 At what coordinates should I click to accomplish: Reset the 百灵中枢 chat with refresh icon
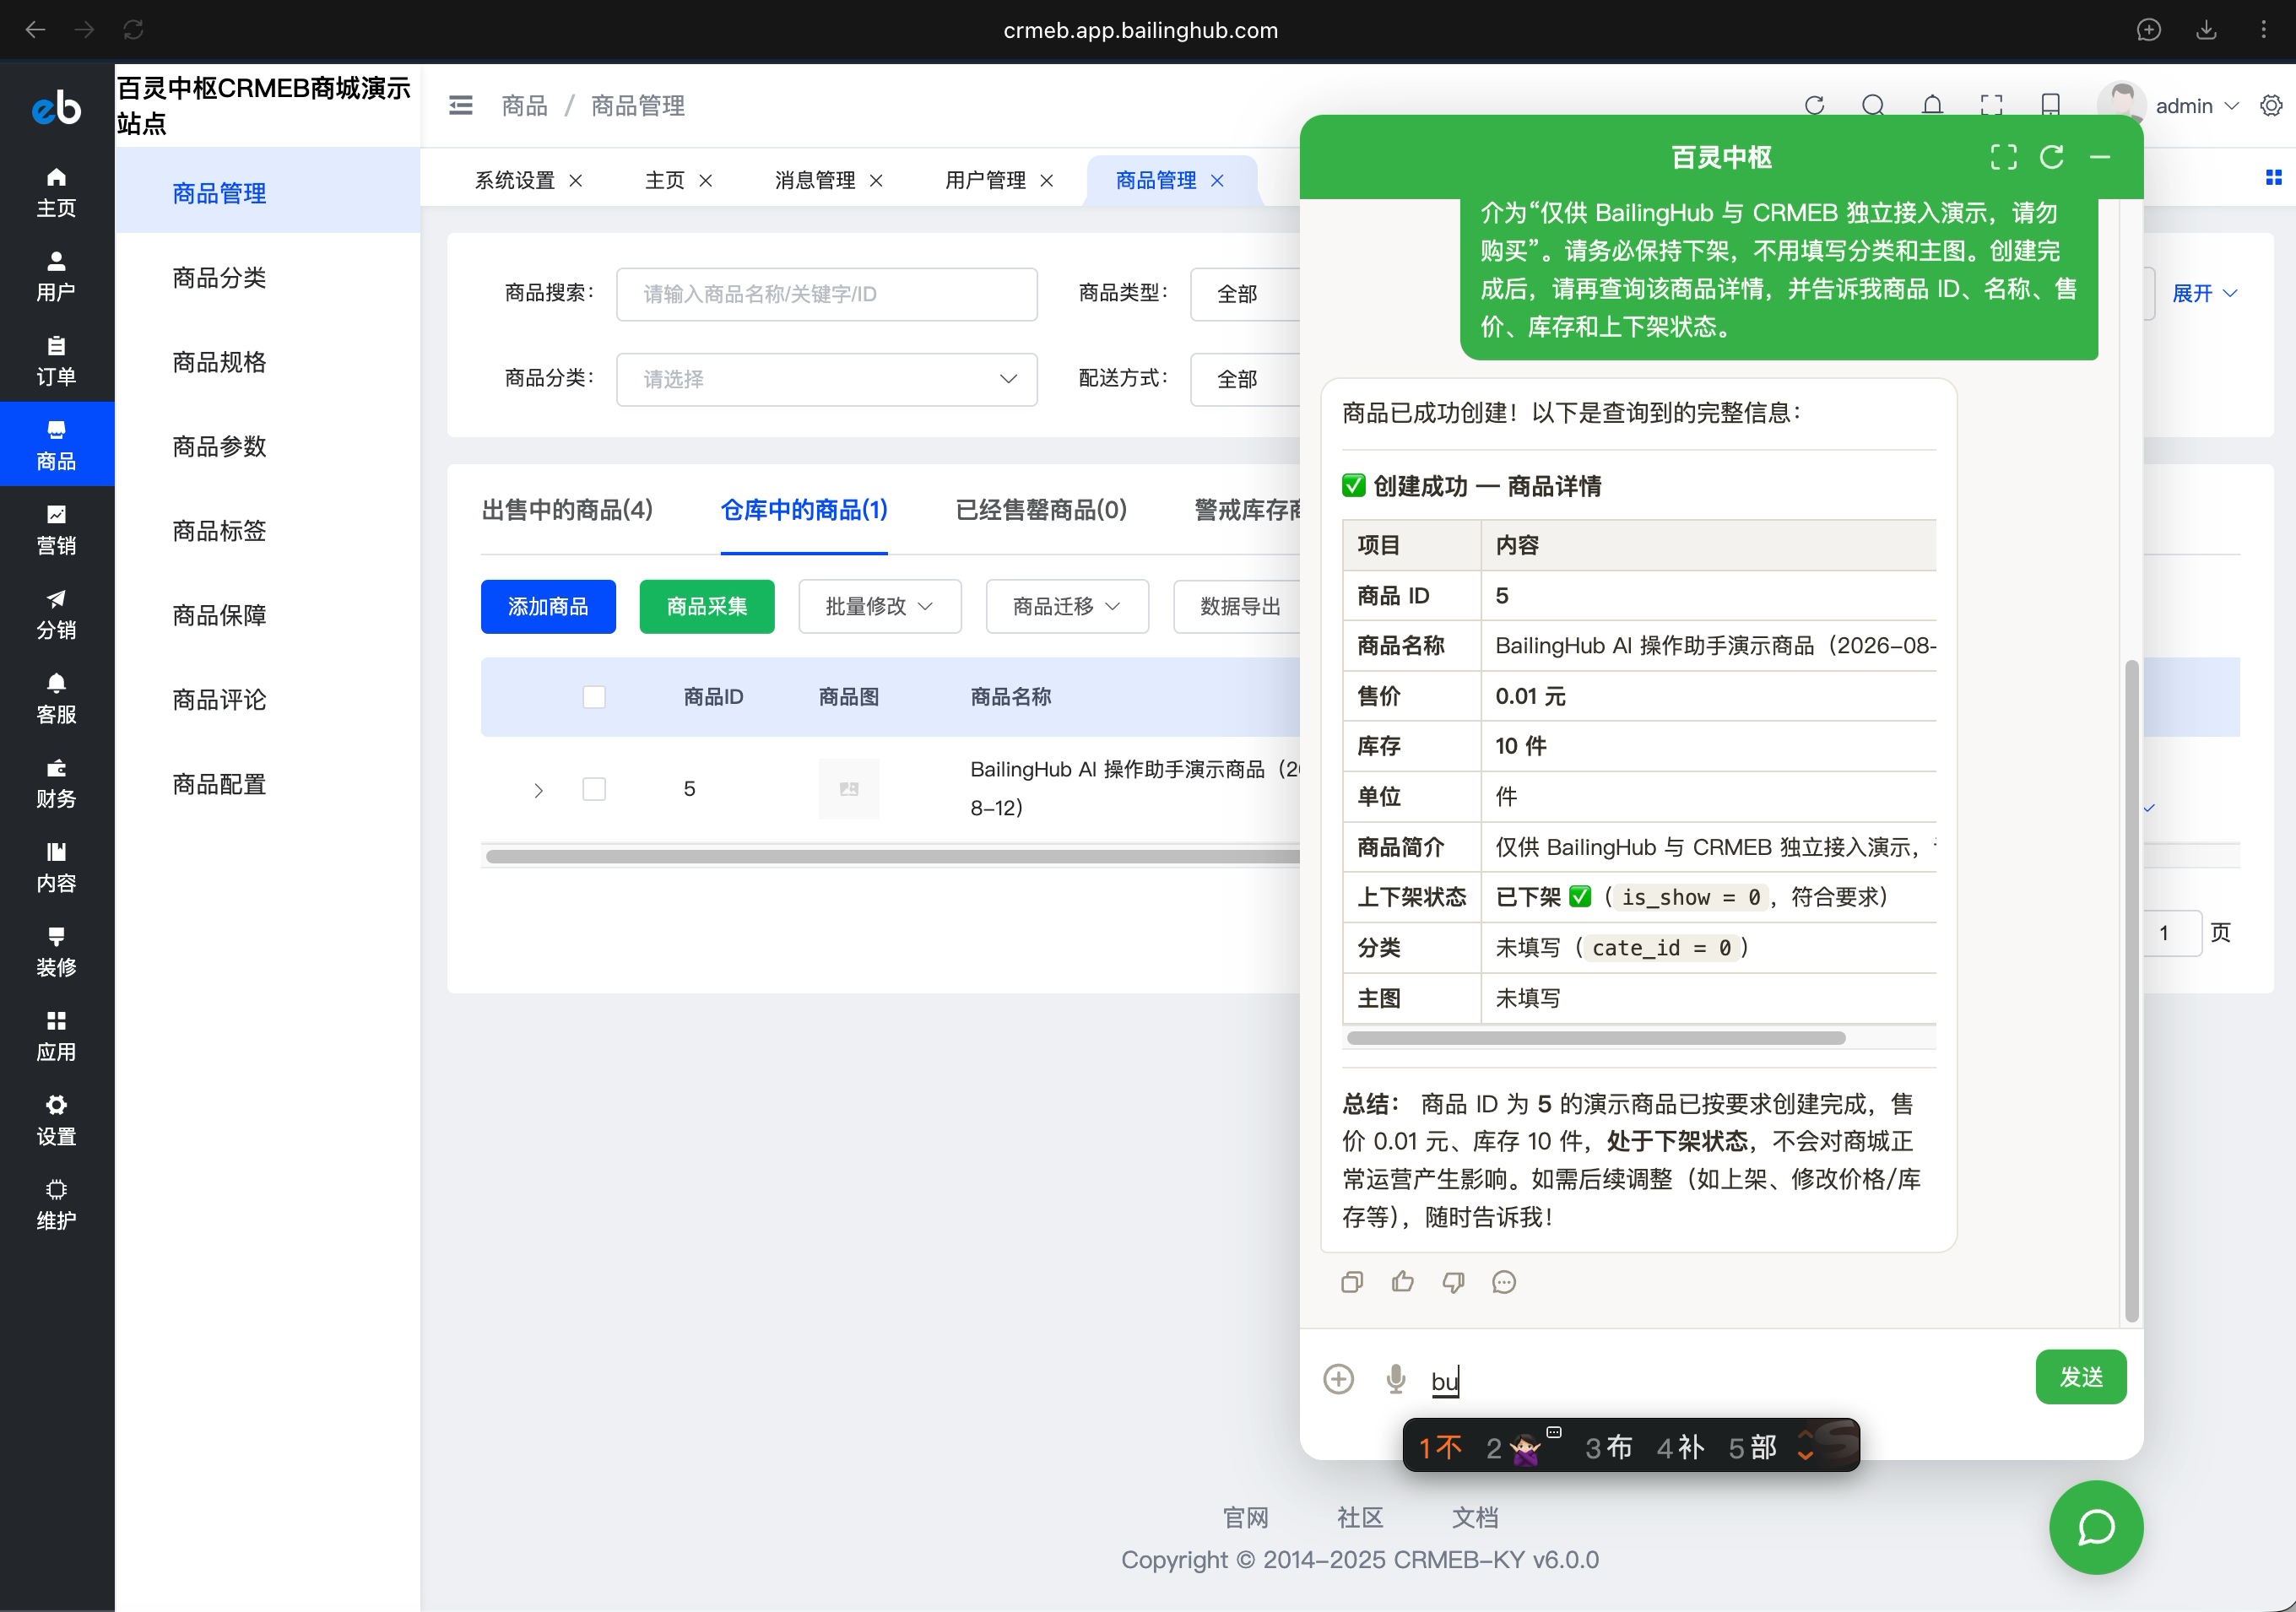tap(2051, 156)
